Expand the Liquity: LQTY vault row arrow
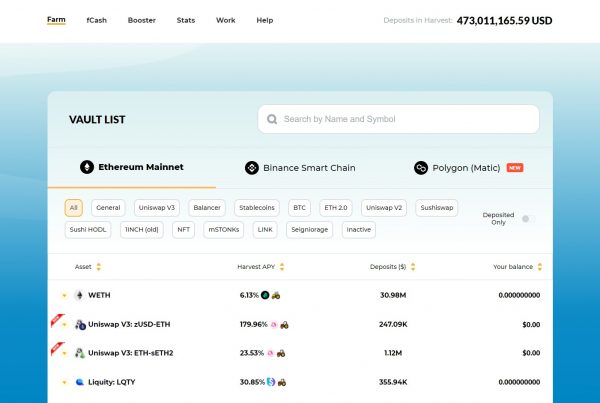600x403 pixels. (65, 382)
